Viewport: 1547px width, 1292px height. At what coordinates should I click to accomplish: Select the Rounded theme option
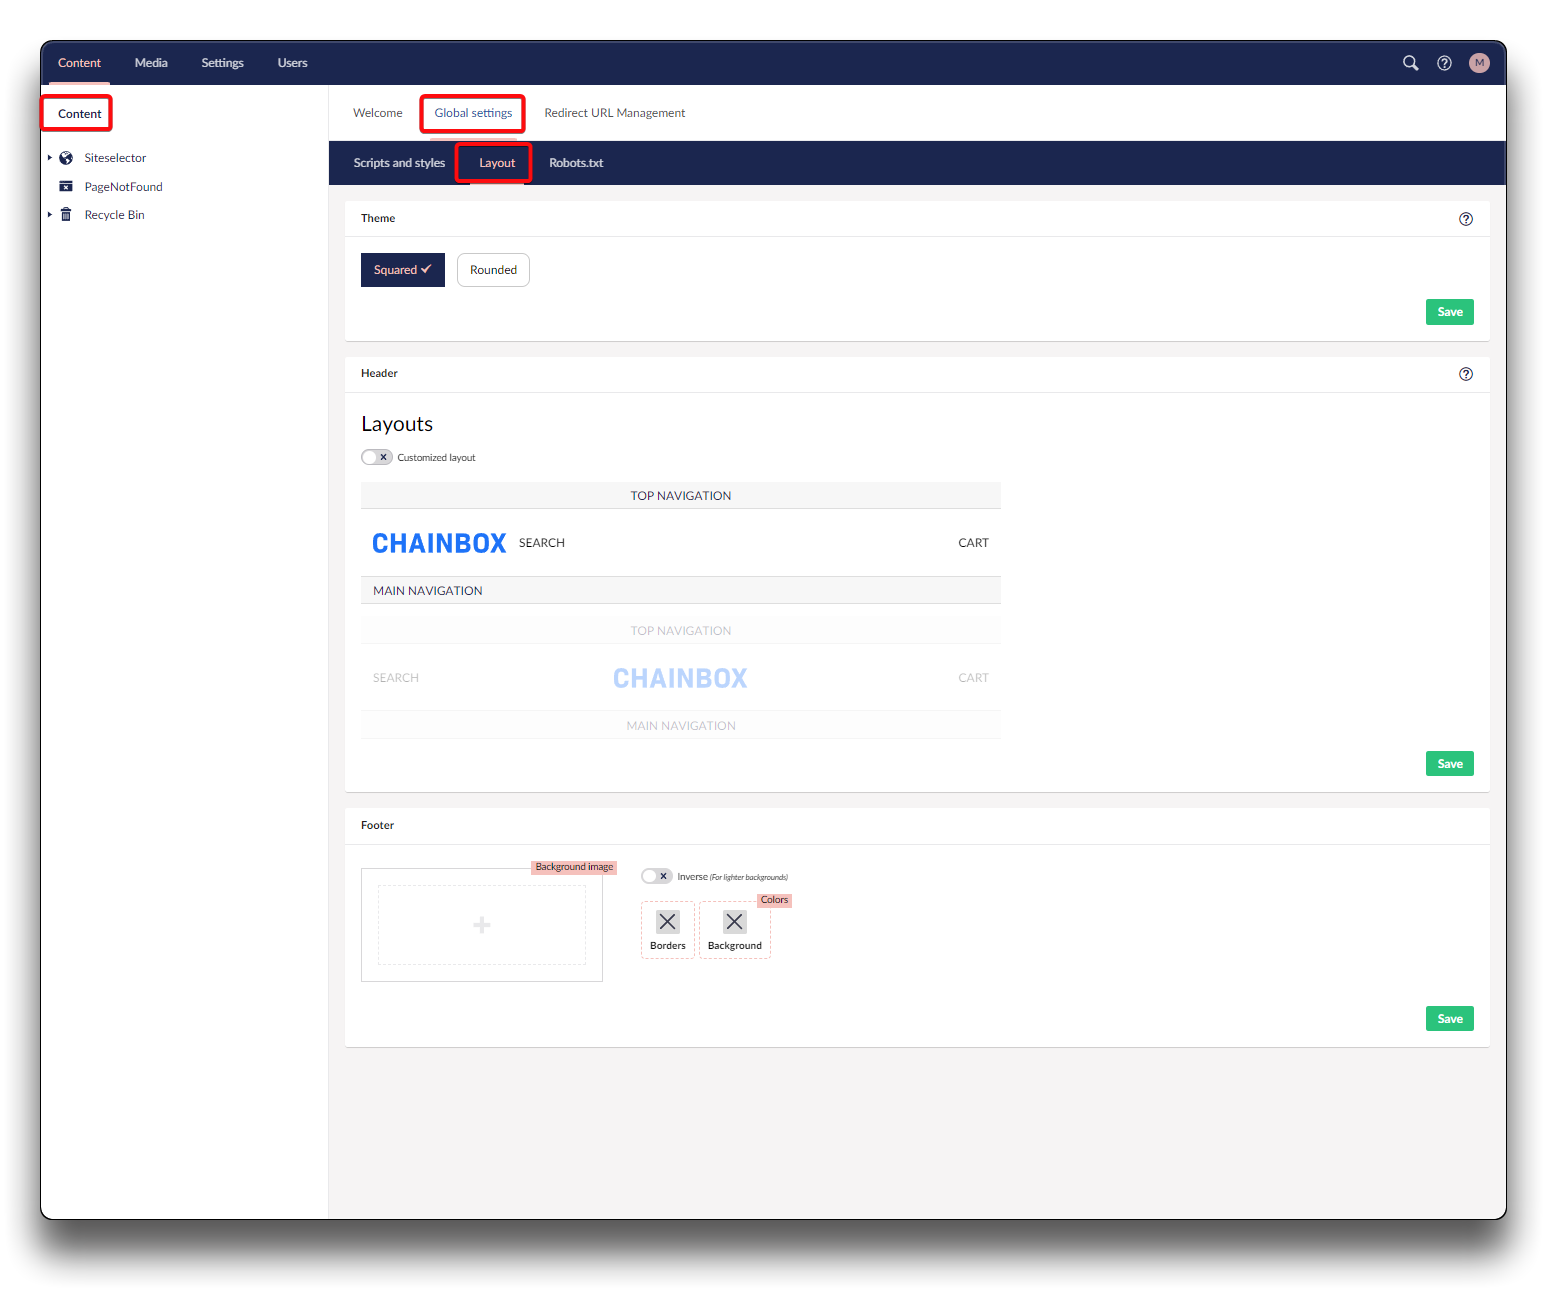[493, 270]
